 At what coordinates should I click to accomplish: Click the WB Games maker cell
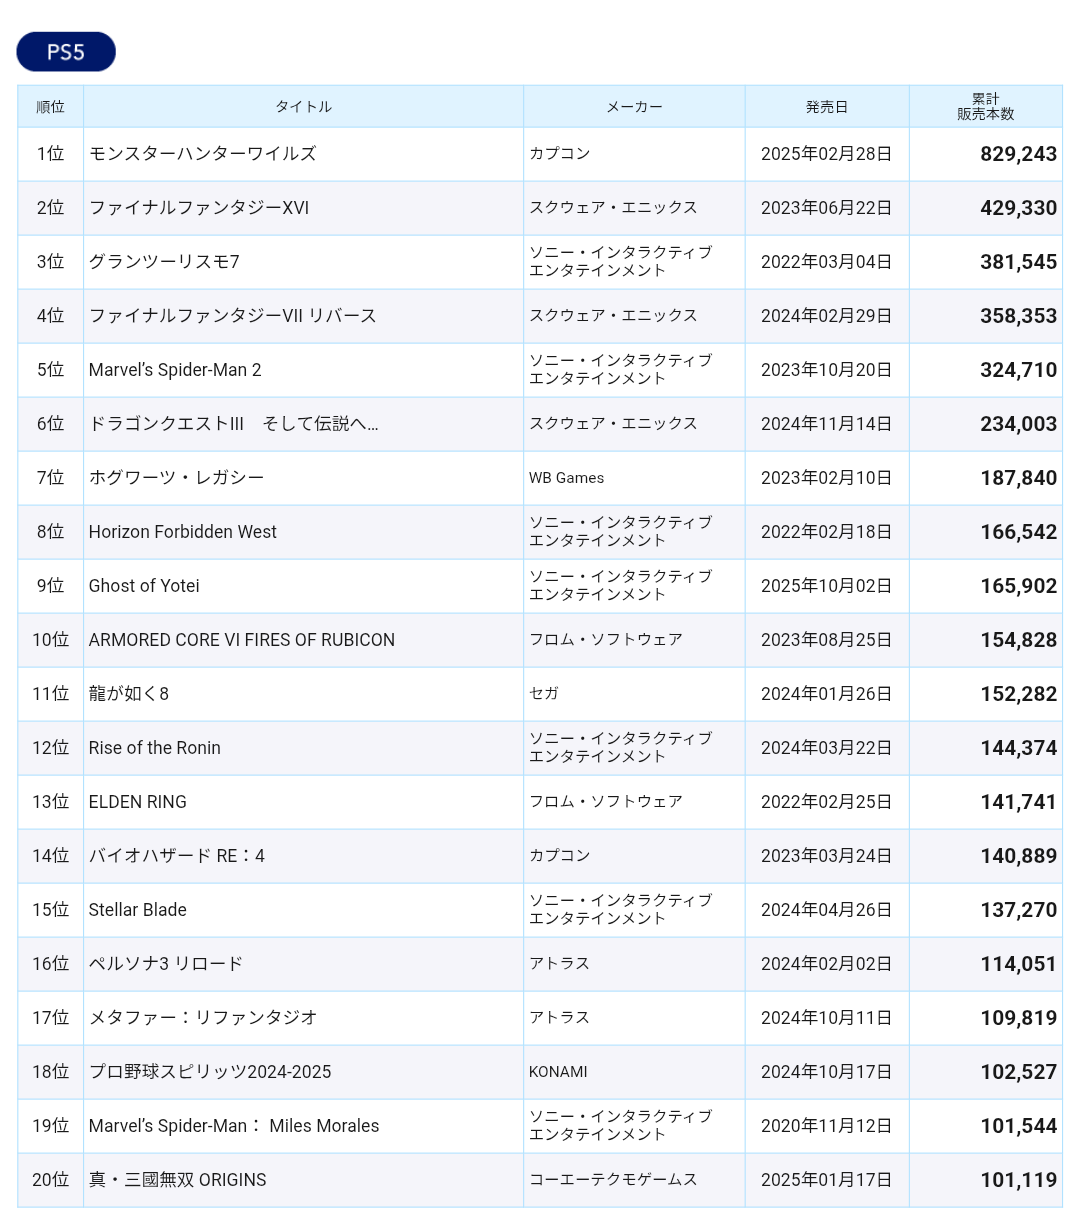tap(566, 478)
